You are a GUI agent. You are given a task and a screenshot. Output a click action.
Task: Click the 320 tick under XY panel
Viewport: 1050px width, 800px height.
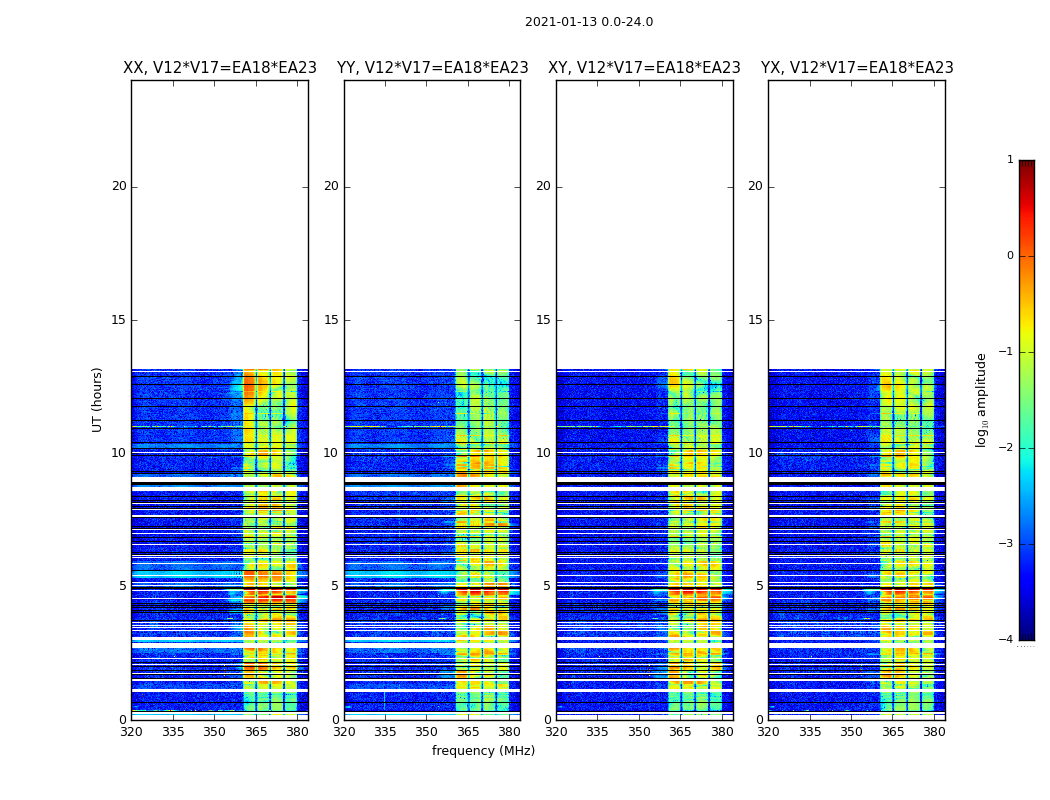coord(557,732)
